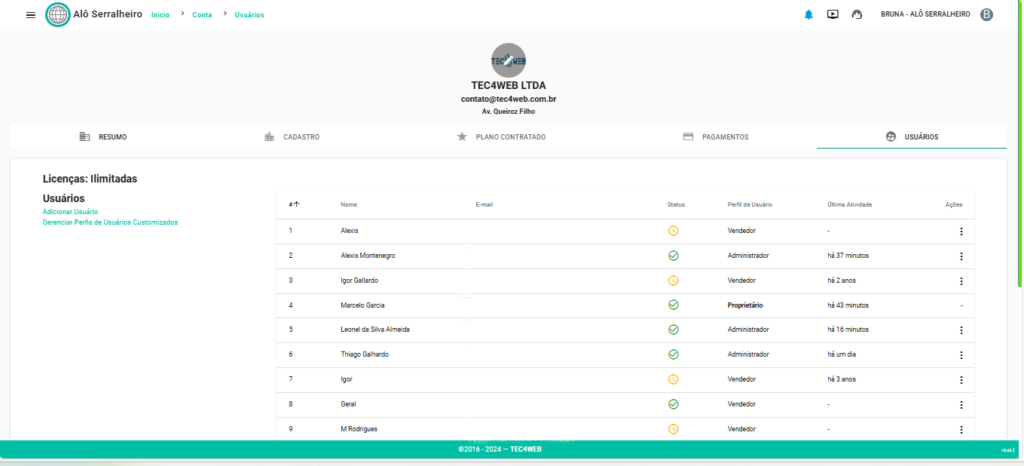Click the Adicionar Usuário link
Screen dimensions: 1024x466
point(70,212)
